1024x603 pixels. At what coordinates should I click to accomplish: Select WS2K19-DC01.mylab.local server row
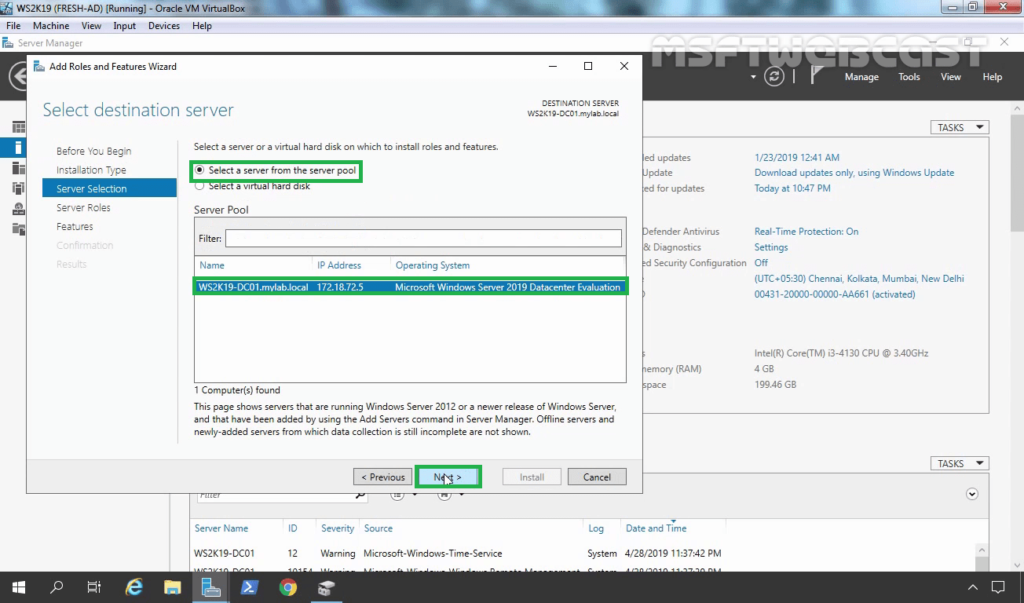point(410,287)
